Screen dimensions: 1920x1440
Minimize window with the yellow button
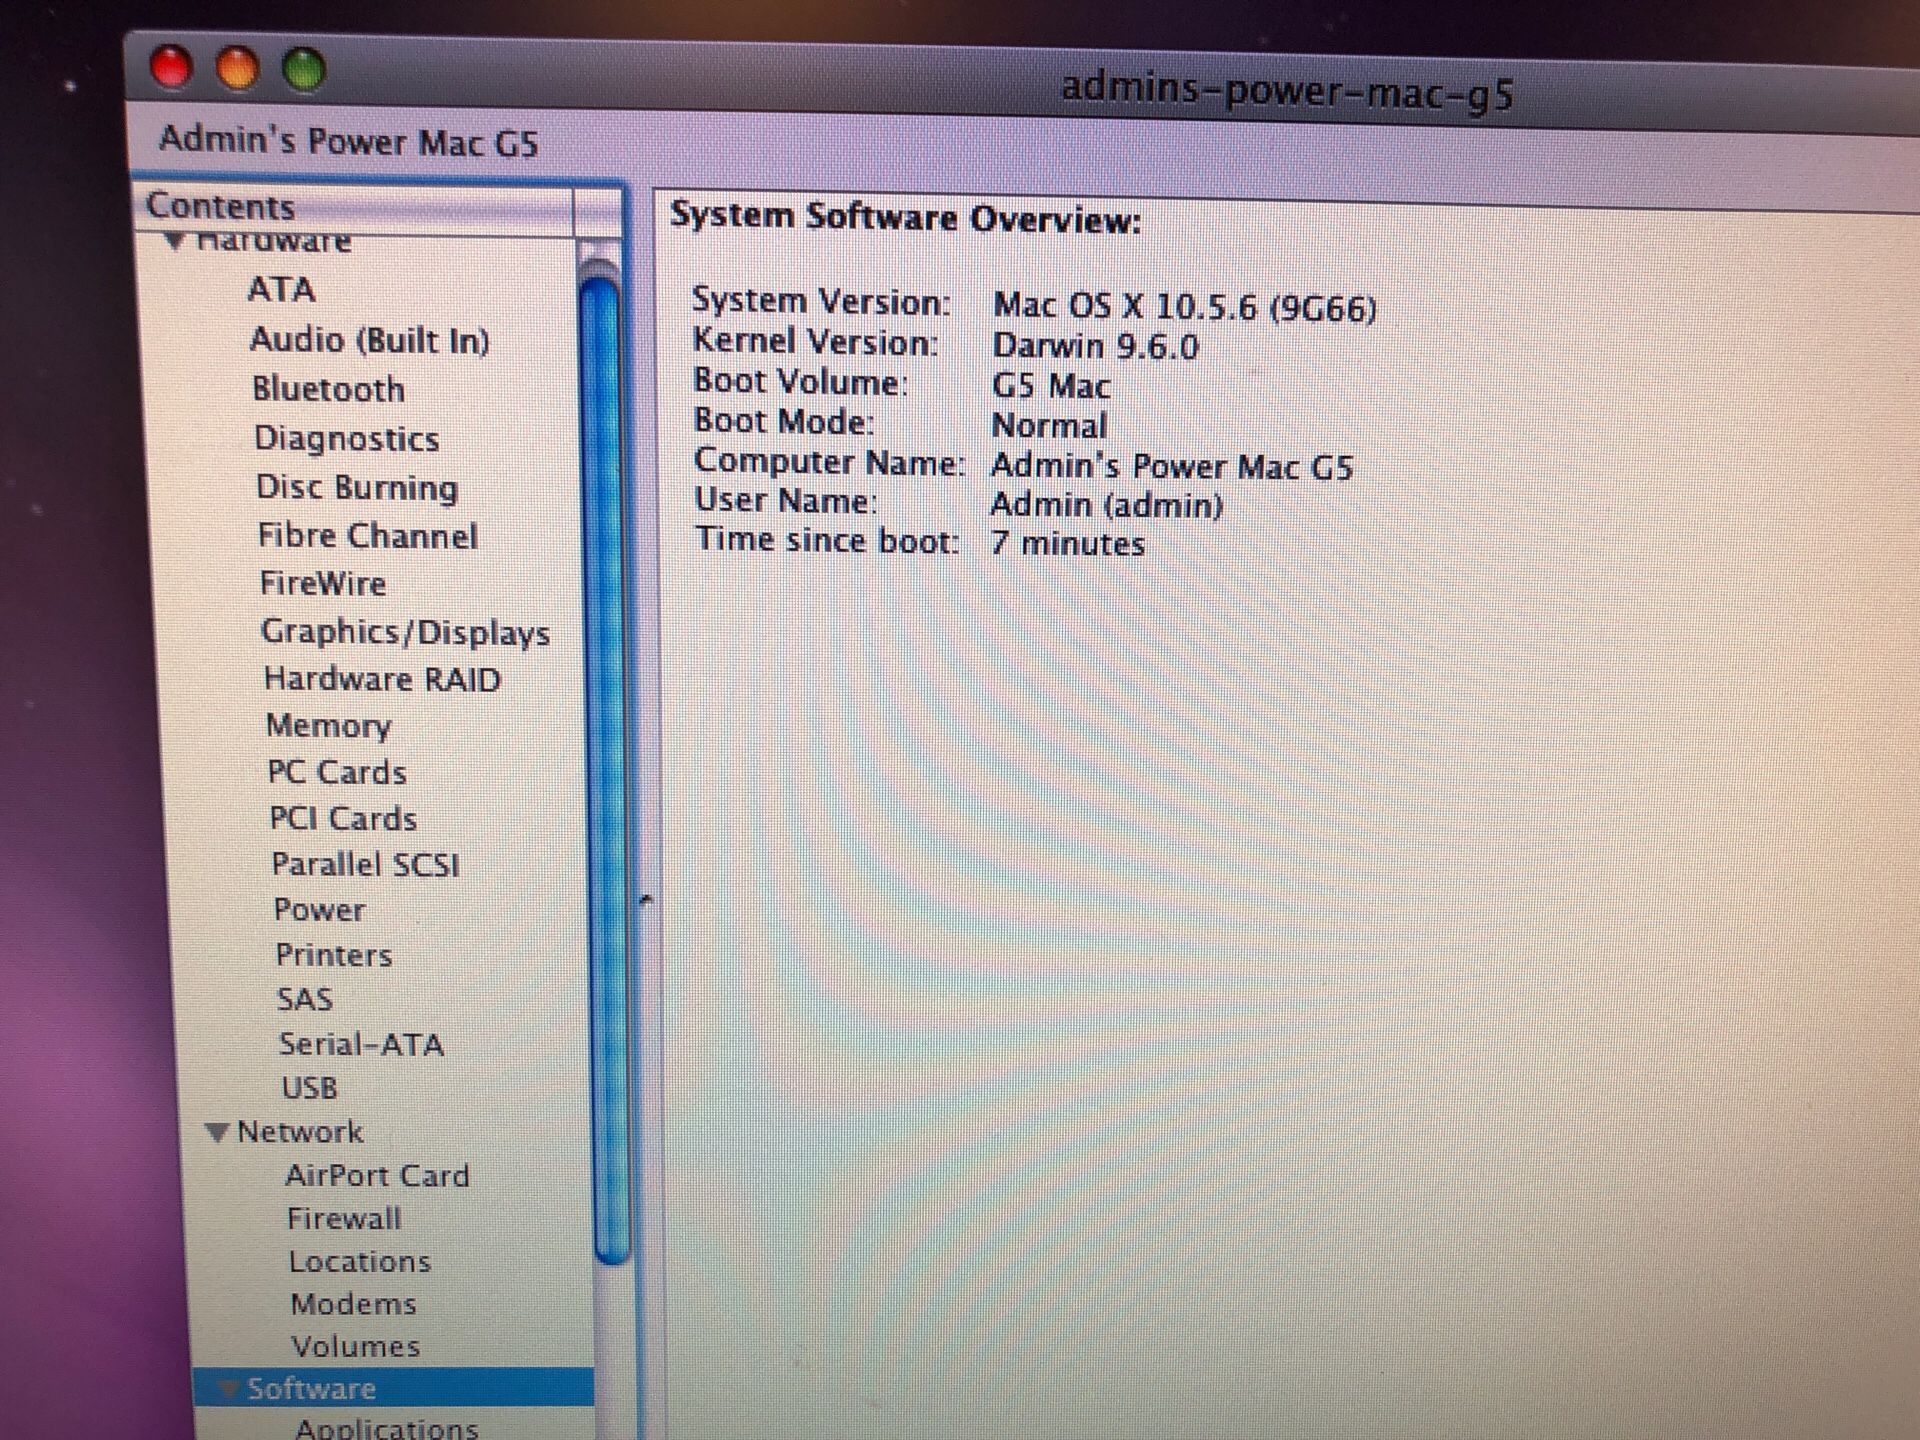238,70
